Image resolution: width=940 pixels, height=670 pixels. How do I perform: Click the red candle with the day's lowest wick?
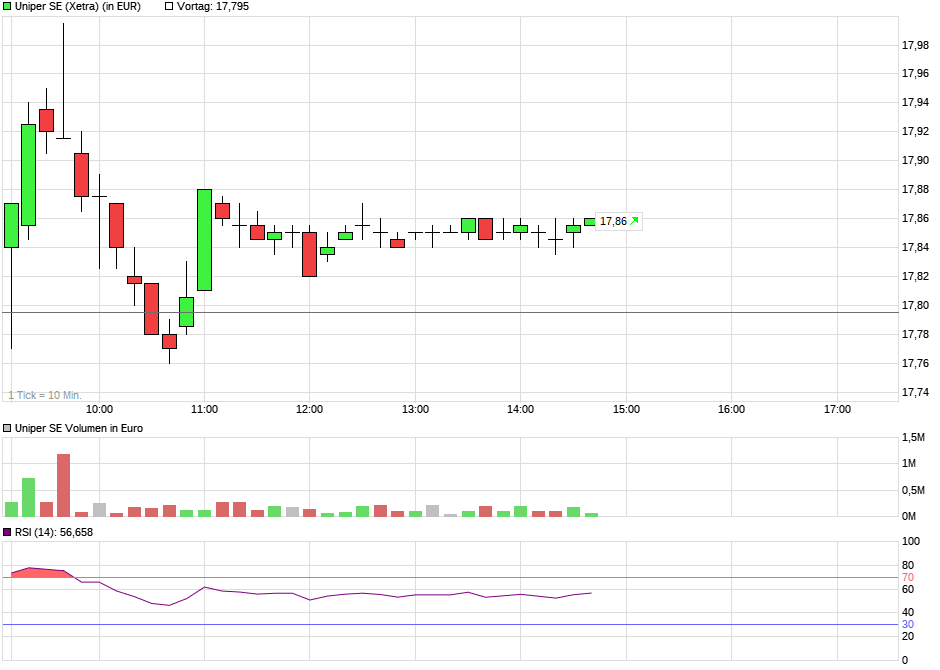tap(170, 342)
